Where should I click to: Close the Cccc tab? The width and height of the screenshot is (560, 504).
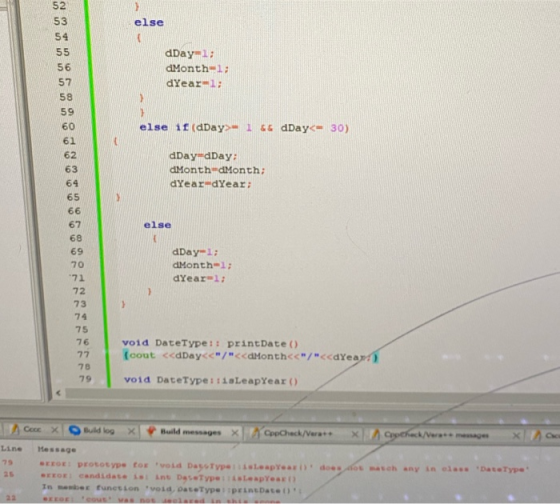click(54, 430)
